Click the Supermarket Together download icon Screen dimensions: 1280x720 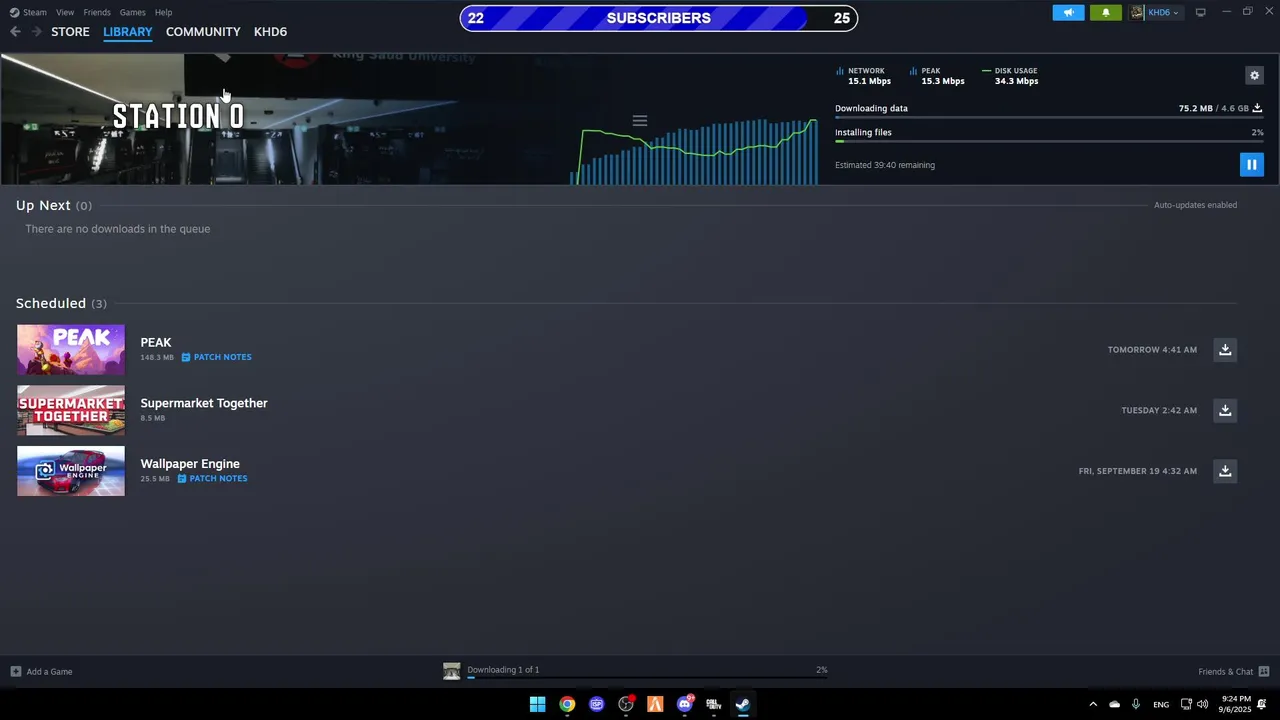pyautogui.click(x=1225, y=410)
